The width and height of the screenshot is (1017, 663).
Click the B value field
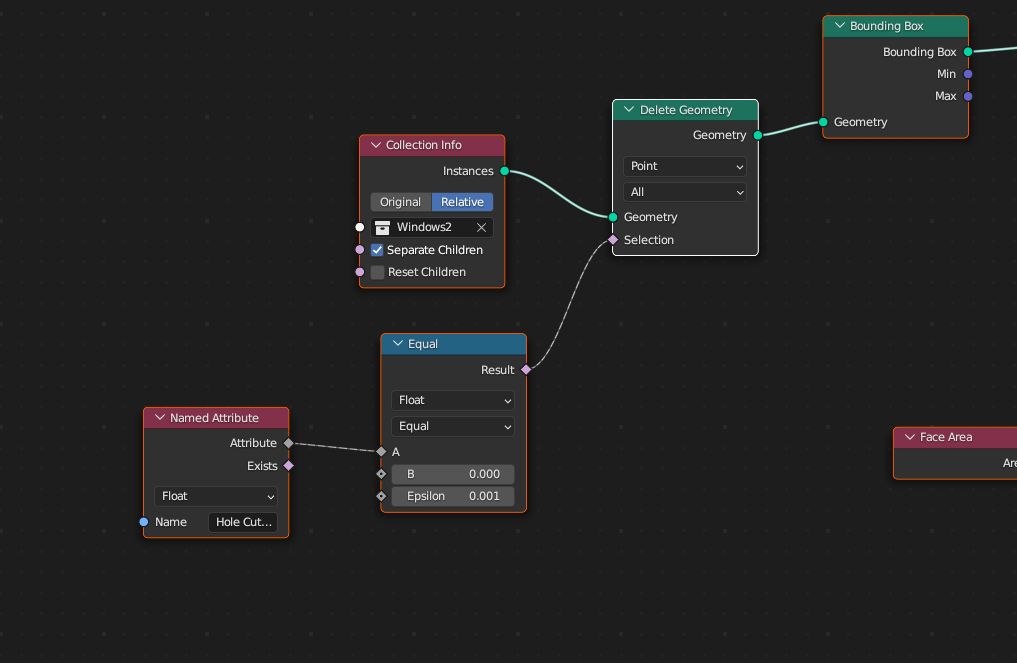pos(453,474)
